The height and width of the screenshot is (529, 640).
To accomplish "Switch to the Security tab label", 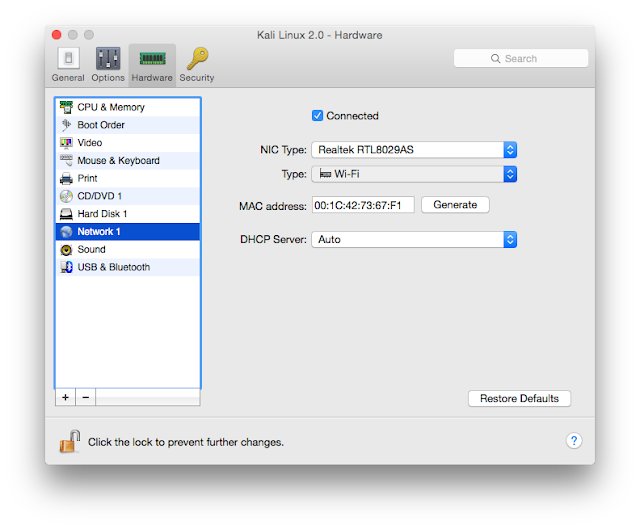I will click(197, 78).
